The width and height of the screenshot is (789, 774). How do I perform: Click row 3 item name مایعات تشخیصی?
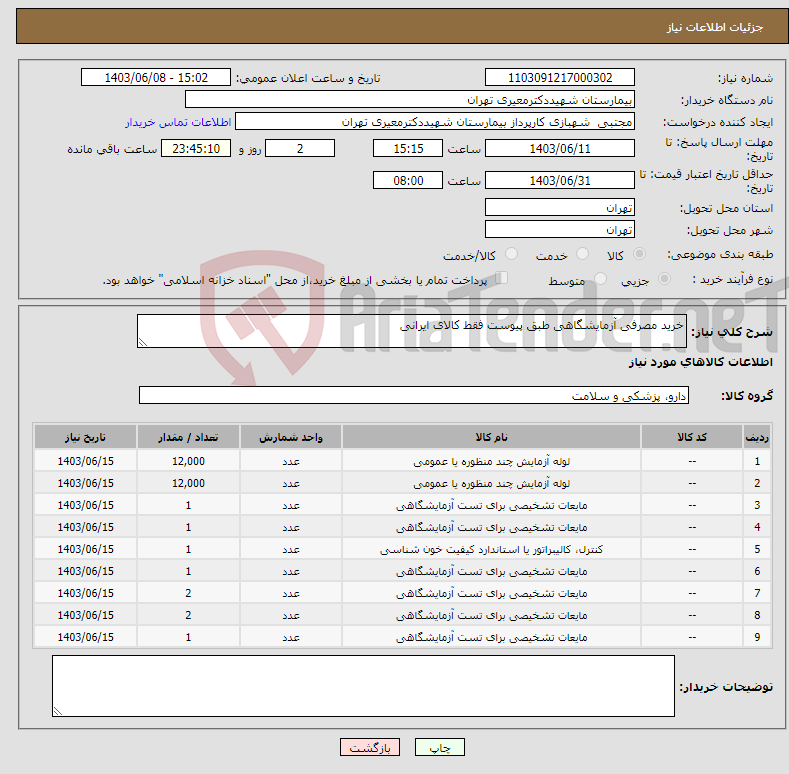click(x=491, y=505)
